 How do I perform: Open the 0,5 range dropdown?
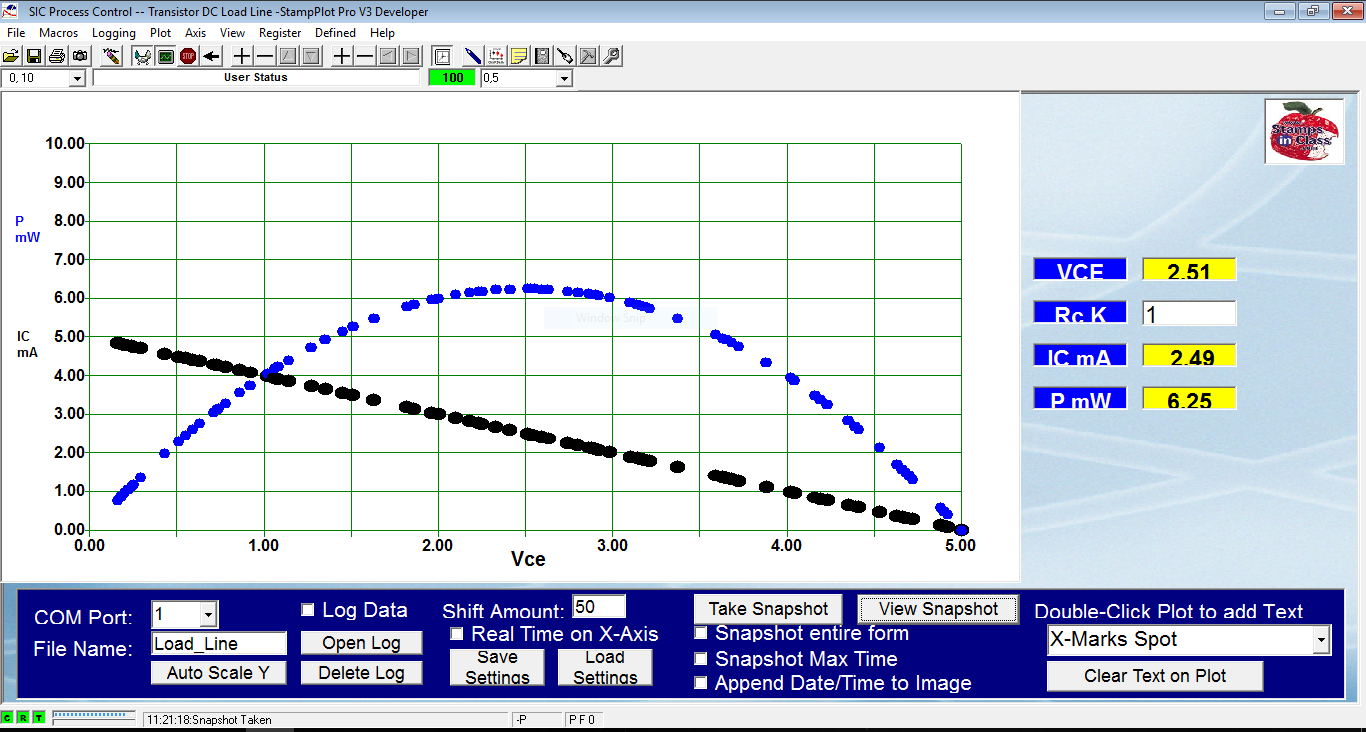point(564,78)
